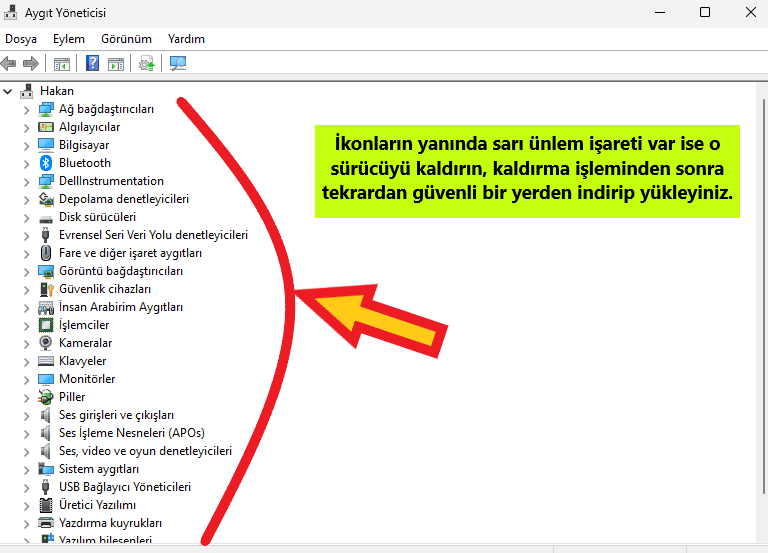Click the Update driver toolbar icon
This screenshot has height=553, width=768.
[x=147, y=63]
